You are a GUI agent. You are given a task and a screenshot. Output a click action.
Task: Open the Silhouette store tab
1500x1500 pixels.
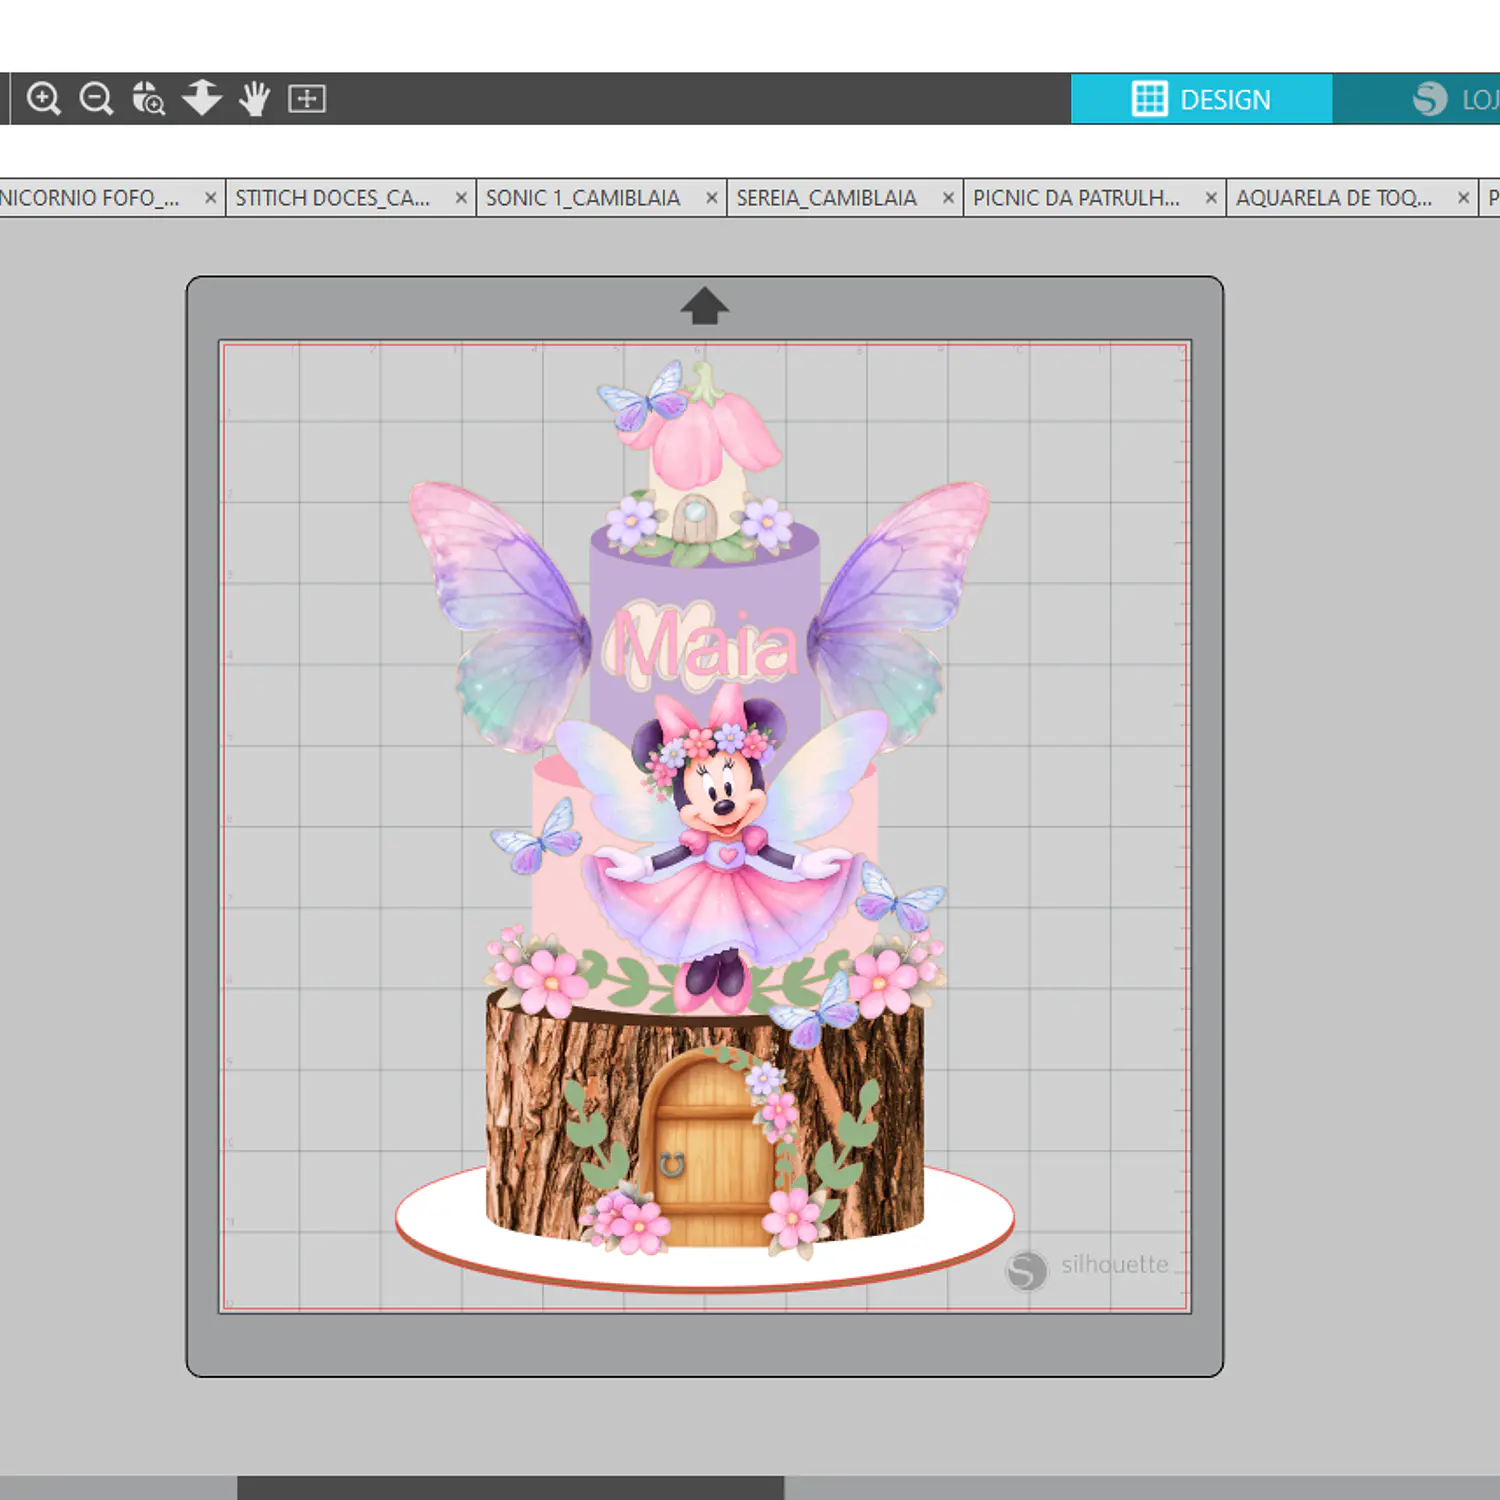[x=1416, y=99]
